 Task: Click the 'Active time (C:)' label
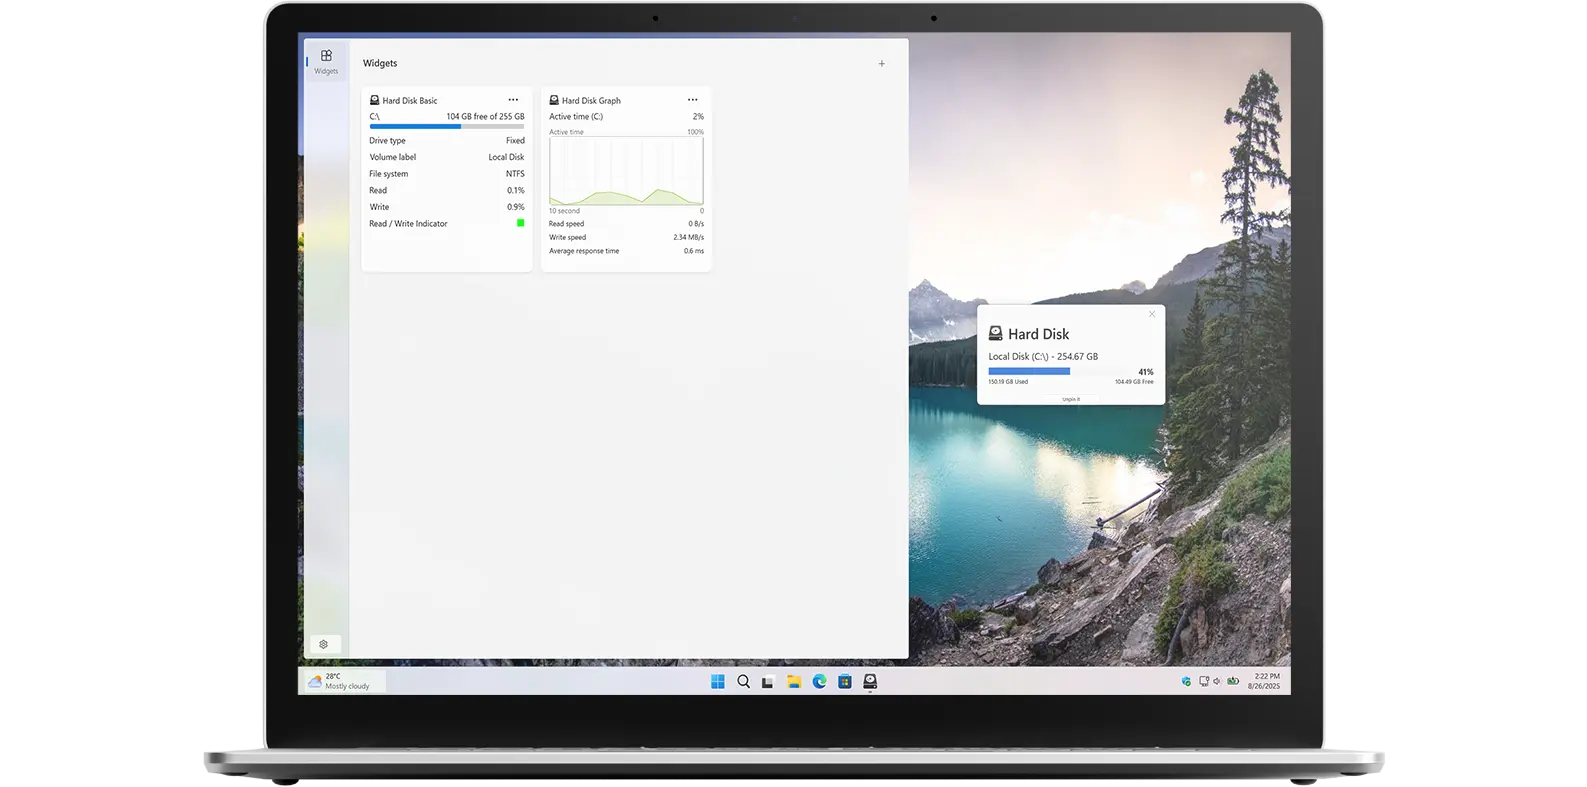click(576, 117)
